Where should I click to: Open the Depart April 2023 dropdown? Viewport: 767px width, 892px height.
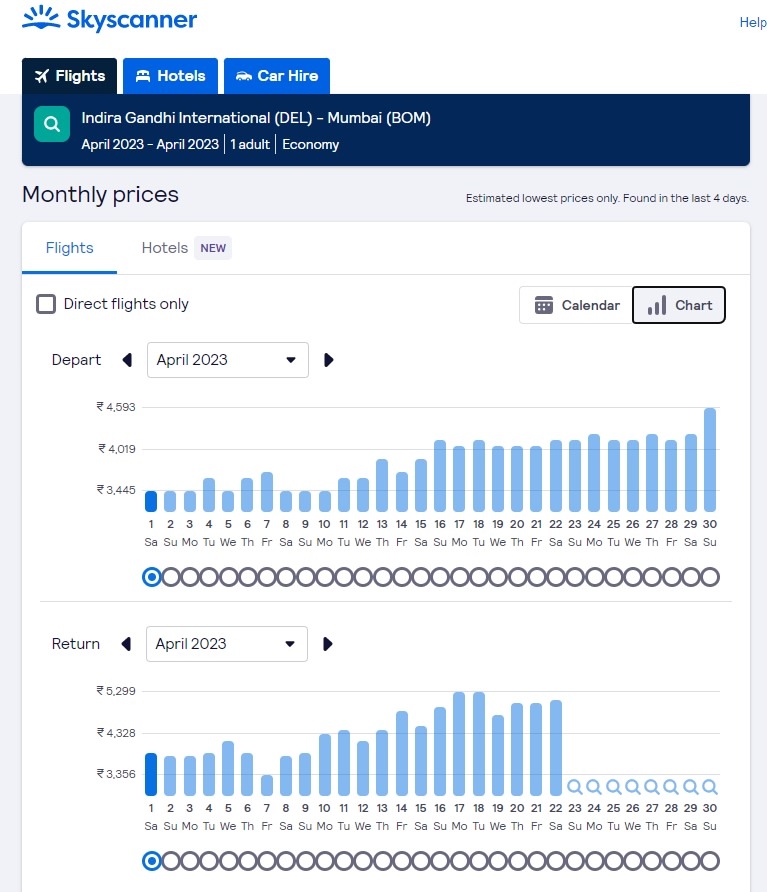[227, 360]
